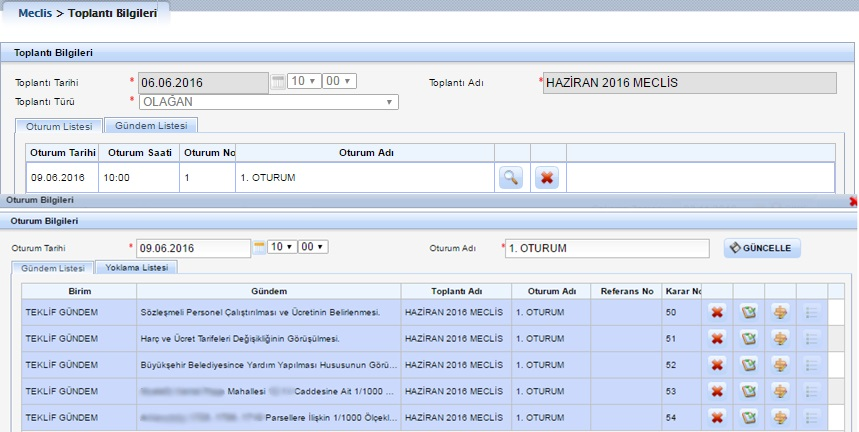Select row 'Büyükşehir Belediyesince Yardım Yapılması'
This screenshot has width=859, height=432.
coord(425,365)
